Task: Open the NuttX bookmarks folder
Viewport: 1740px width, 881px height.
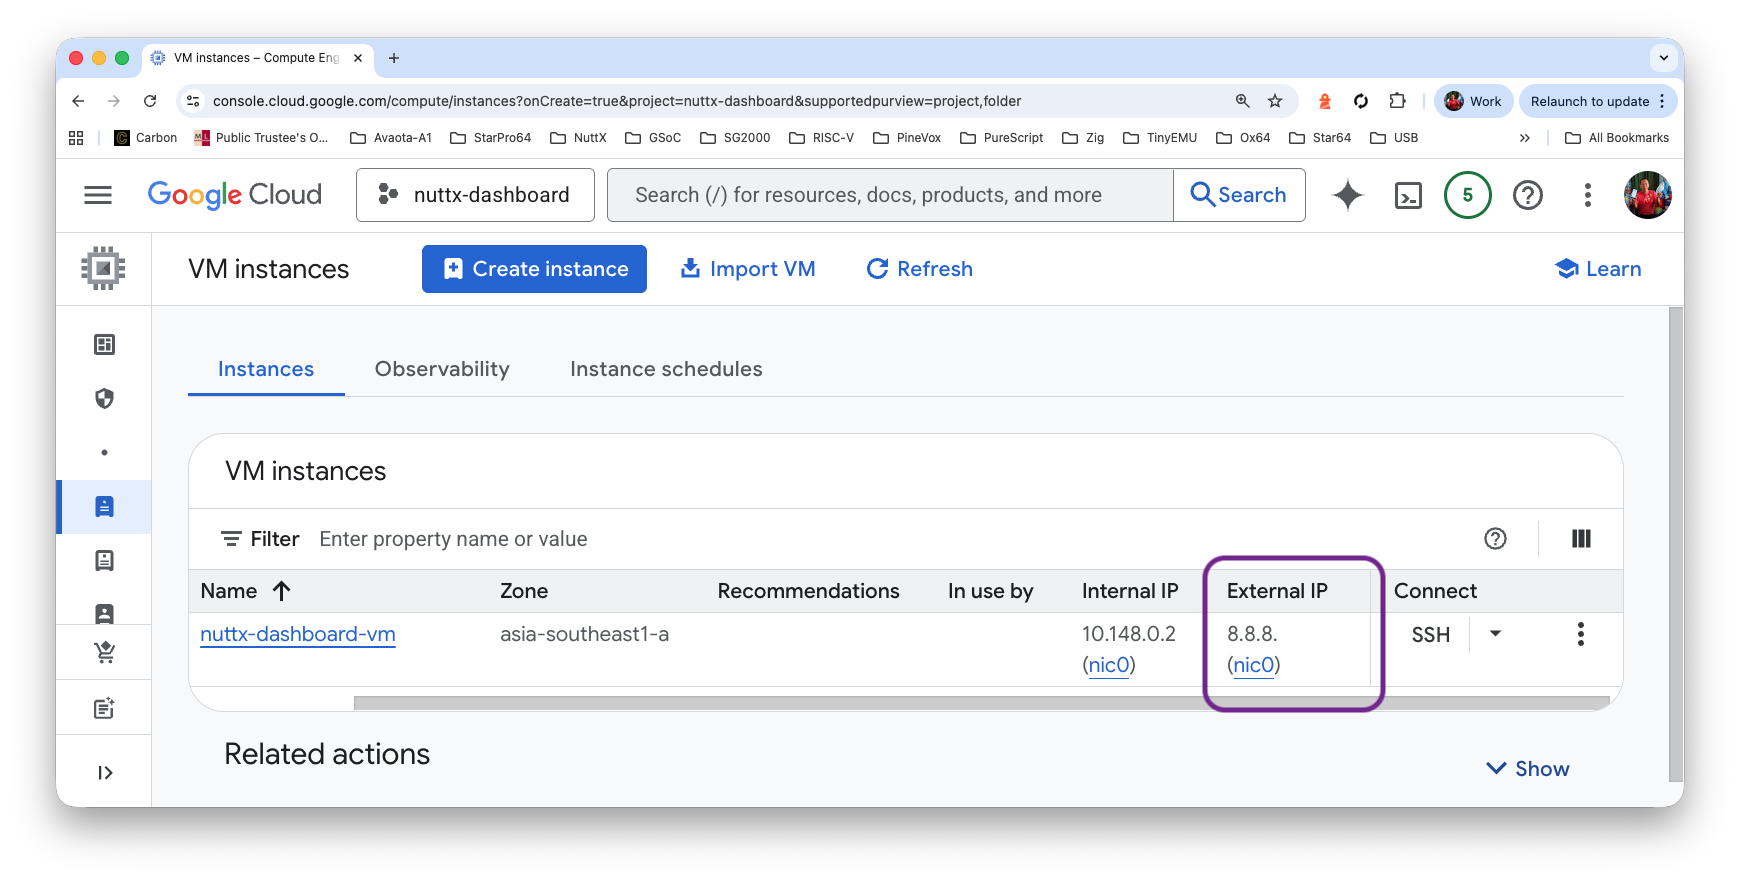Action: point(578,138)
